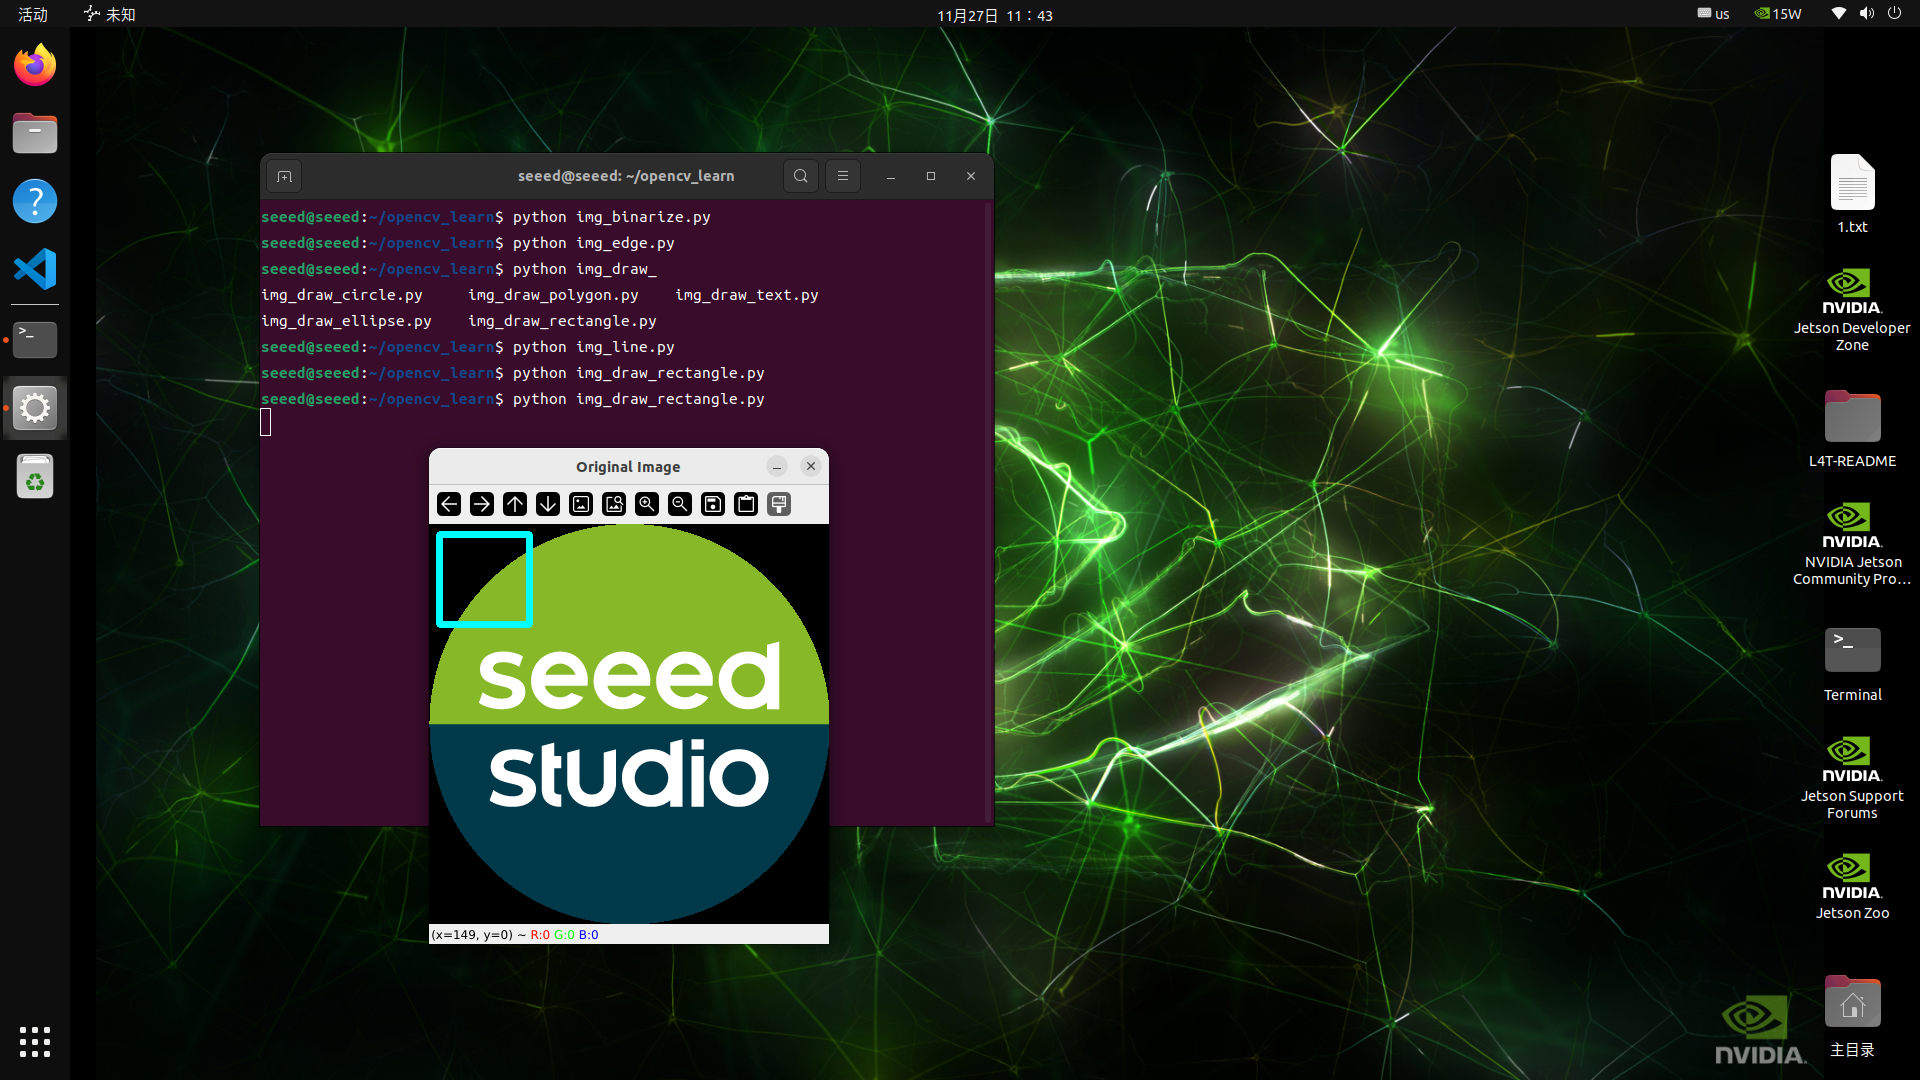Maximize the terminal window

tap(931, 176)
